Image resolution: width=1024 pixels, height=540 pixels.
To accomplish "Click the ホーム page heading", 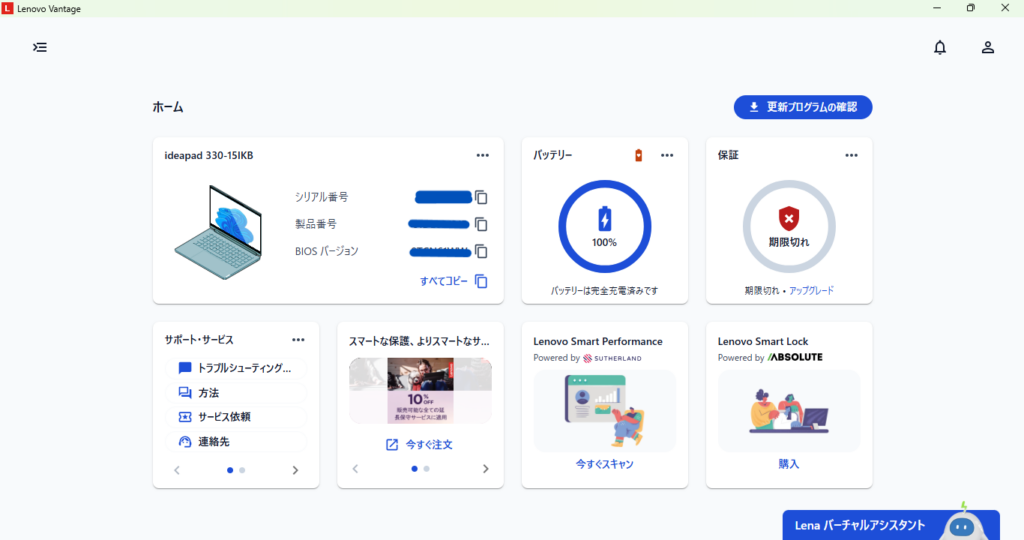I will click(168, 107).
